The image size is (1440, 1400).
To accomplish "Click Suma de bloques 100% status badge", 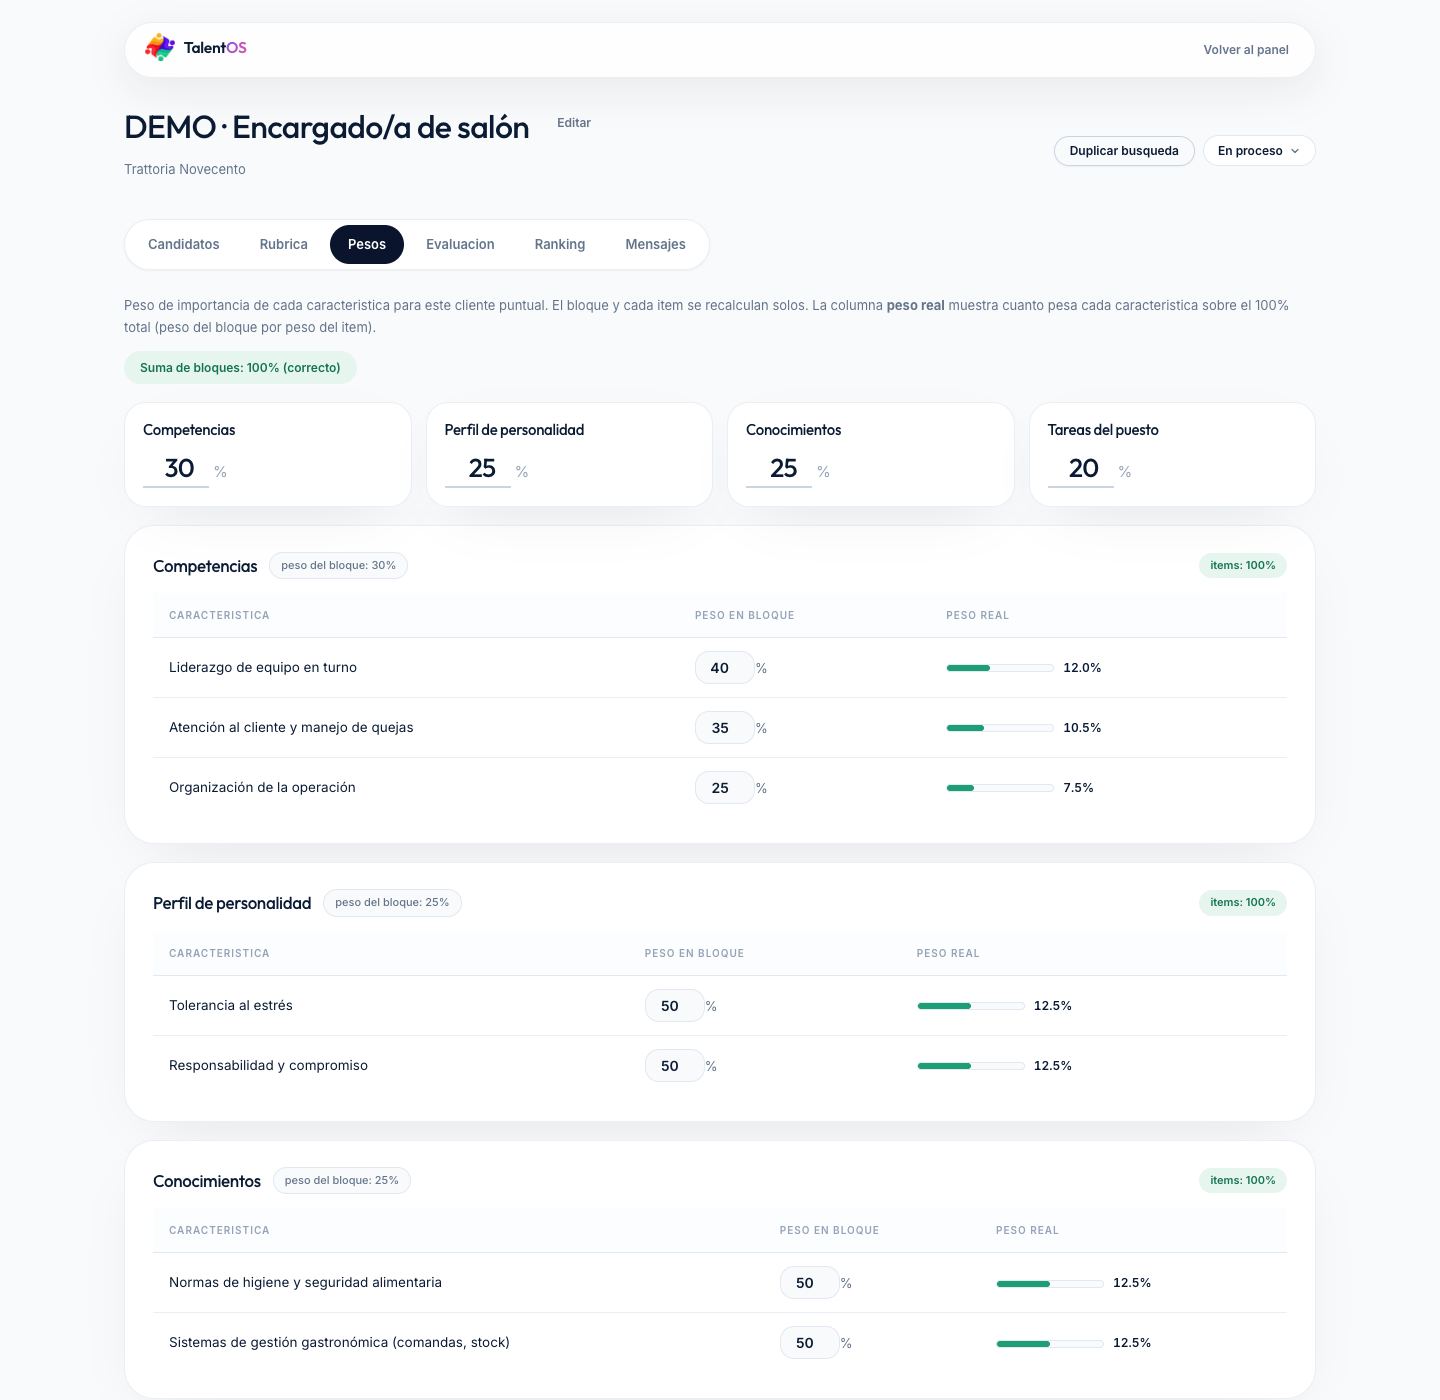I will [240, 368].
